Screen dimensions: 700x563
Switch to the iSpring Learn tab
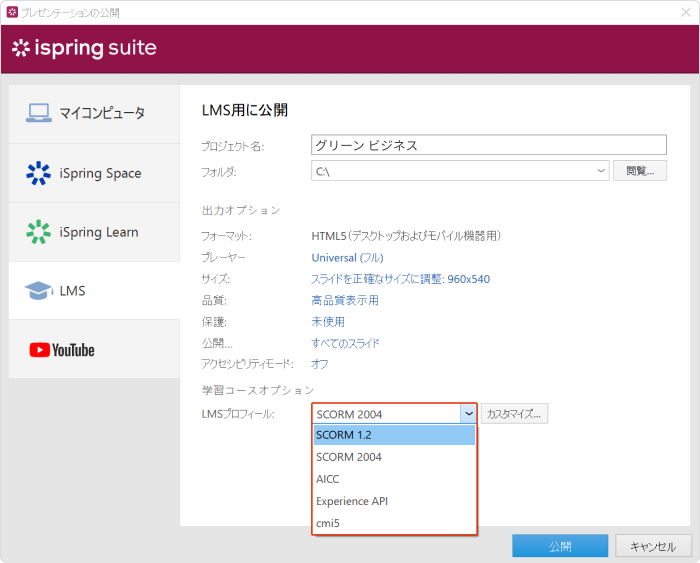[94, 232]
